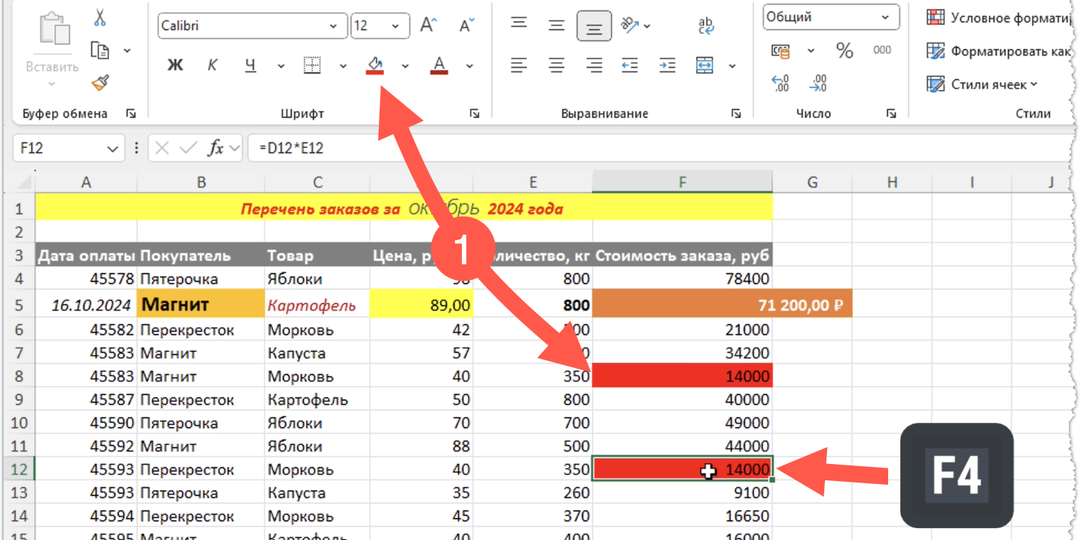Increase font size with large A icon

(429, 26)
